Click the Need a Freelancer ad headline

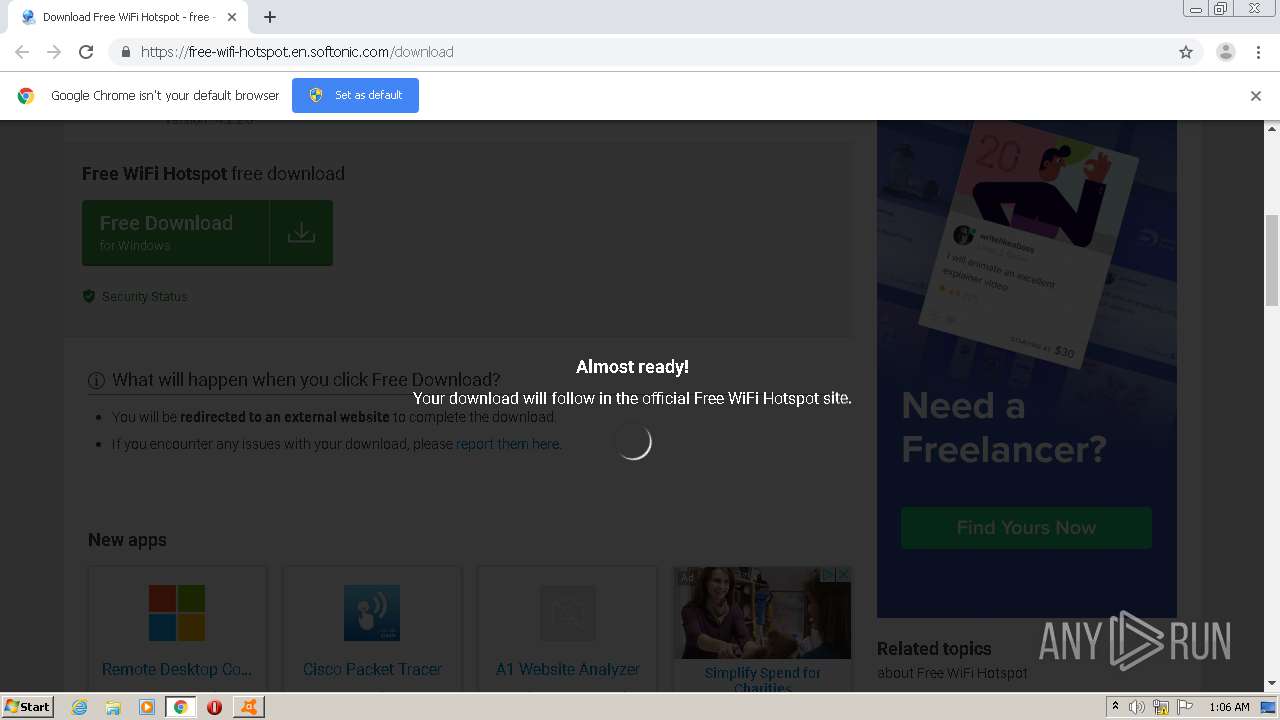coord(1003,427)
